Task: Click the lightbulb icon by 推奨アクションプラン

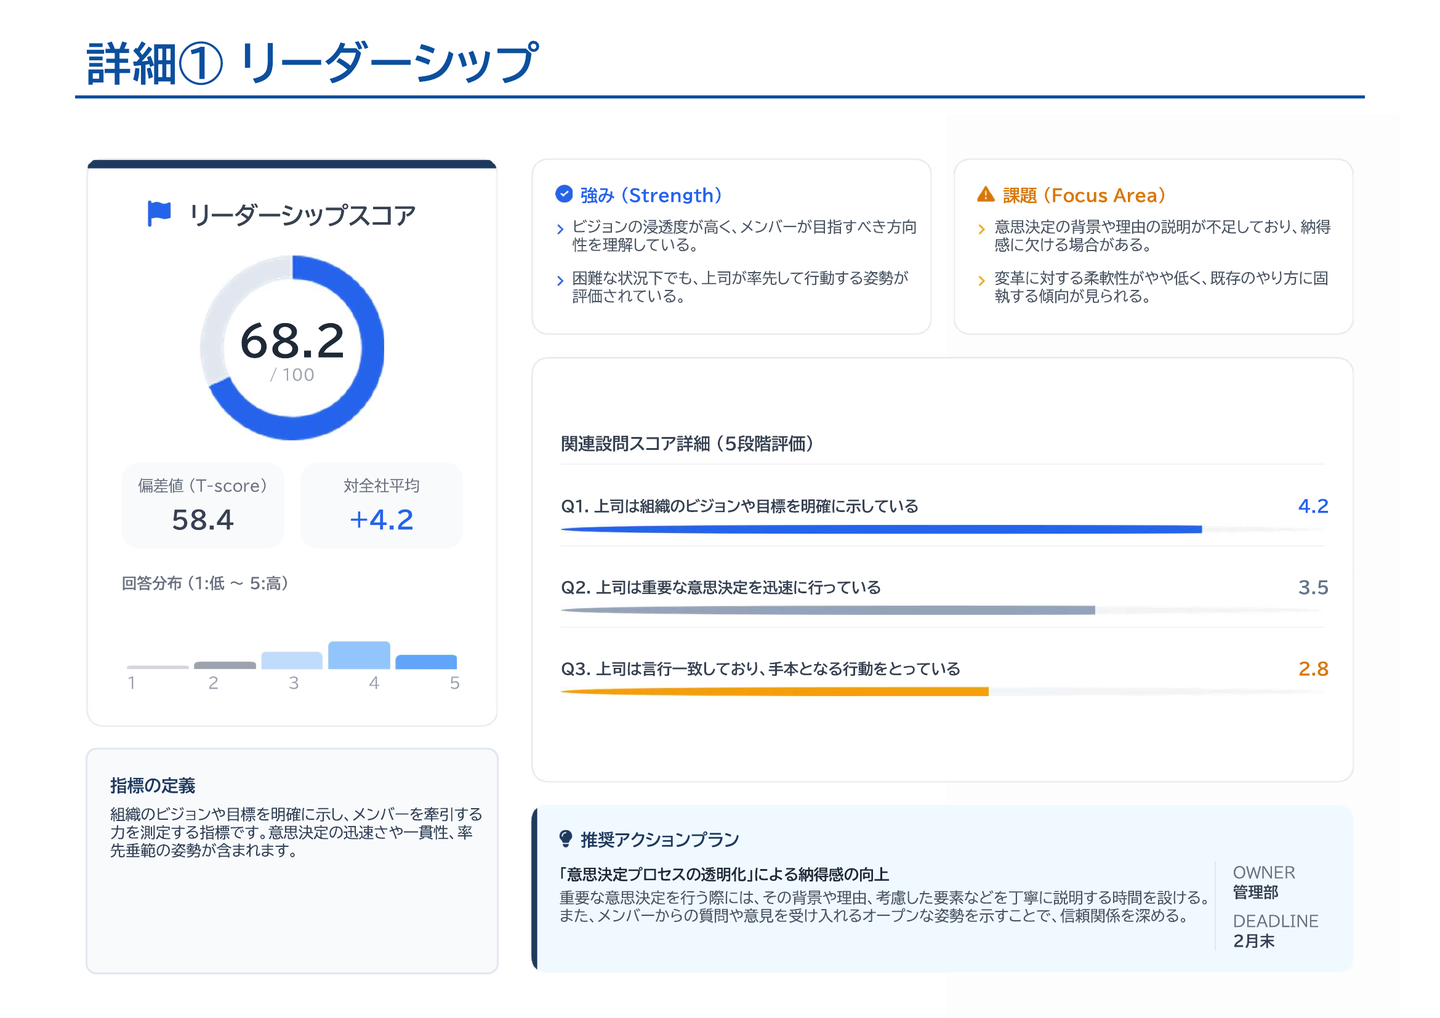Action: pos(566,839)
